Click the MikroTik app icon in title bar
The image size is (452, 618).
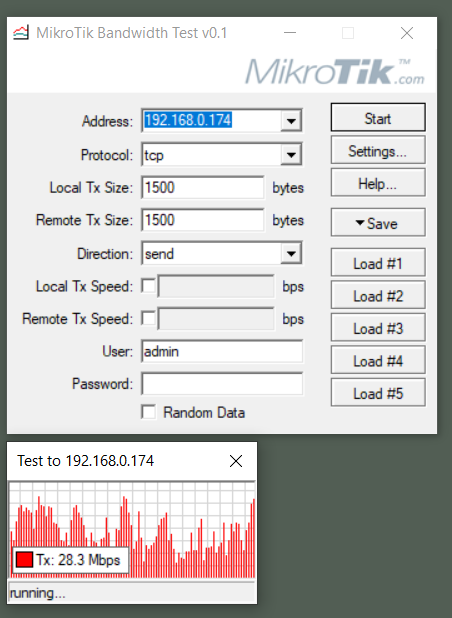(x=20, y=33)
